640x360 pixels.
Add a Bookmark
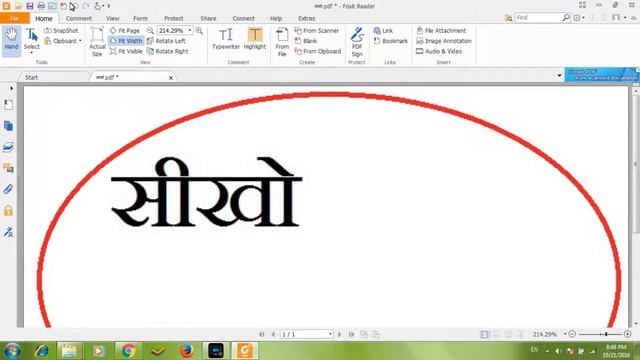(391, 41)
